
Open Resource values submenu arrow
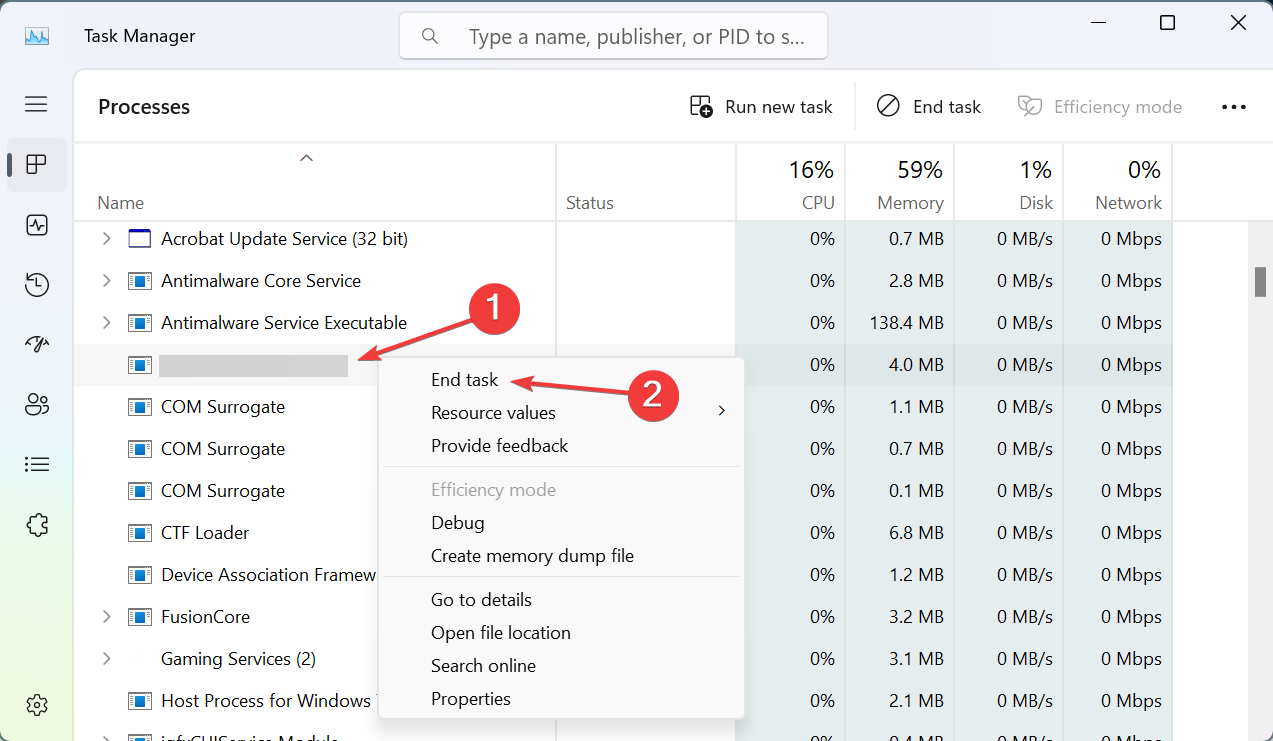721,411
